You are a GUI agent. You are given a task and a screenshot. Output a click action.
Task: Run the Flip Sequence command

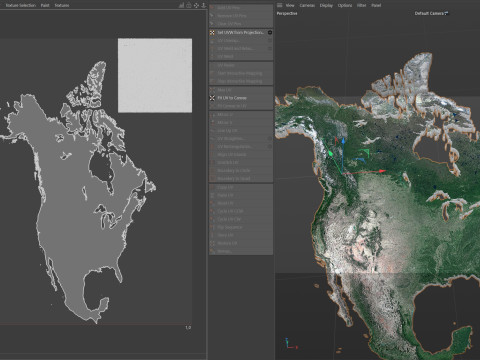coord(241,227)
